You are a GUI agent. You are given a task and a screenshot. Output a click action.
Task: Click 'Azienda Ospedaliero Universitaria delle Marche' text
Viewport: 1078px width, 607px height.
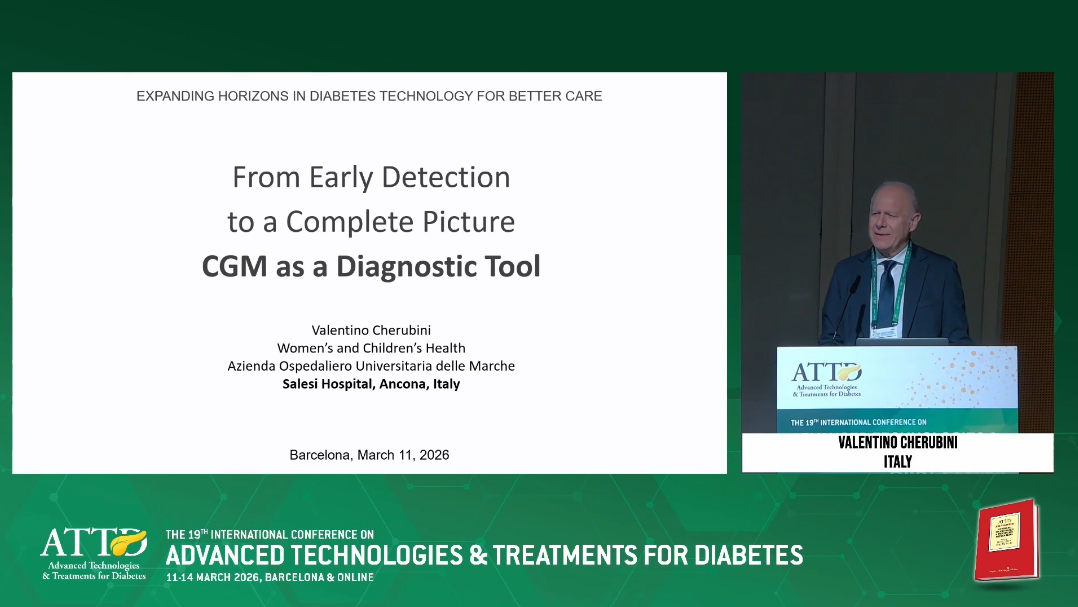(371, 366)
